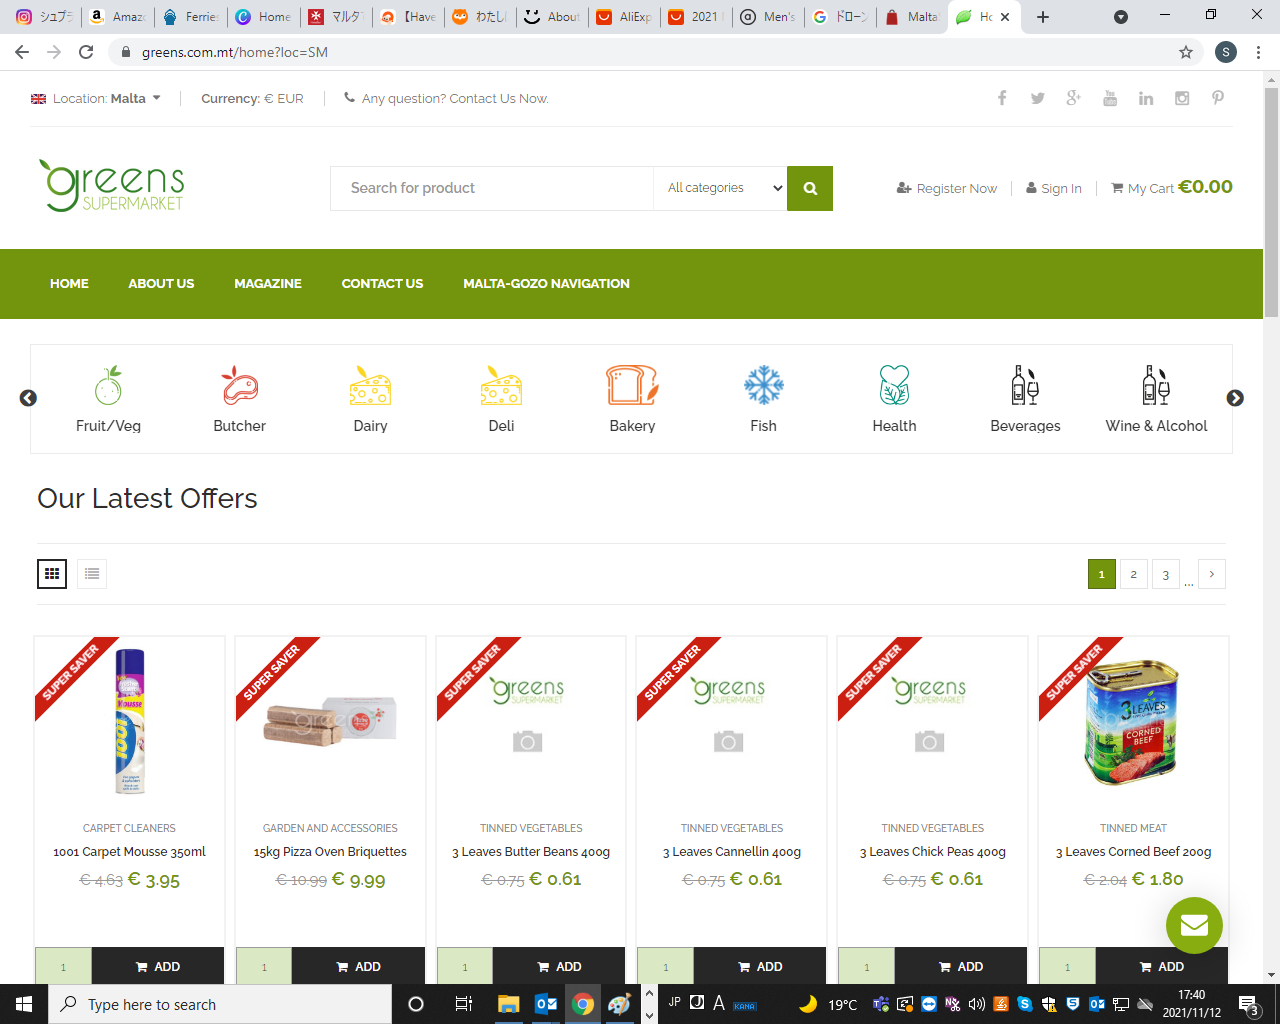
Task: Go to Malta-Gozo Navigation menu
Action: click(x=546, y=284)
